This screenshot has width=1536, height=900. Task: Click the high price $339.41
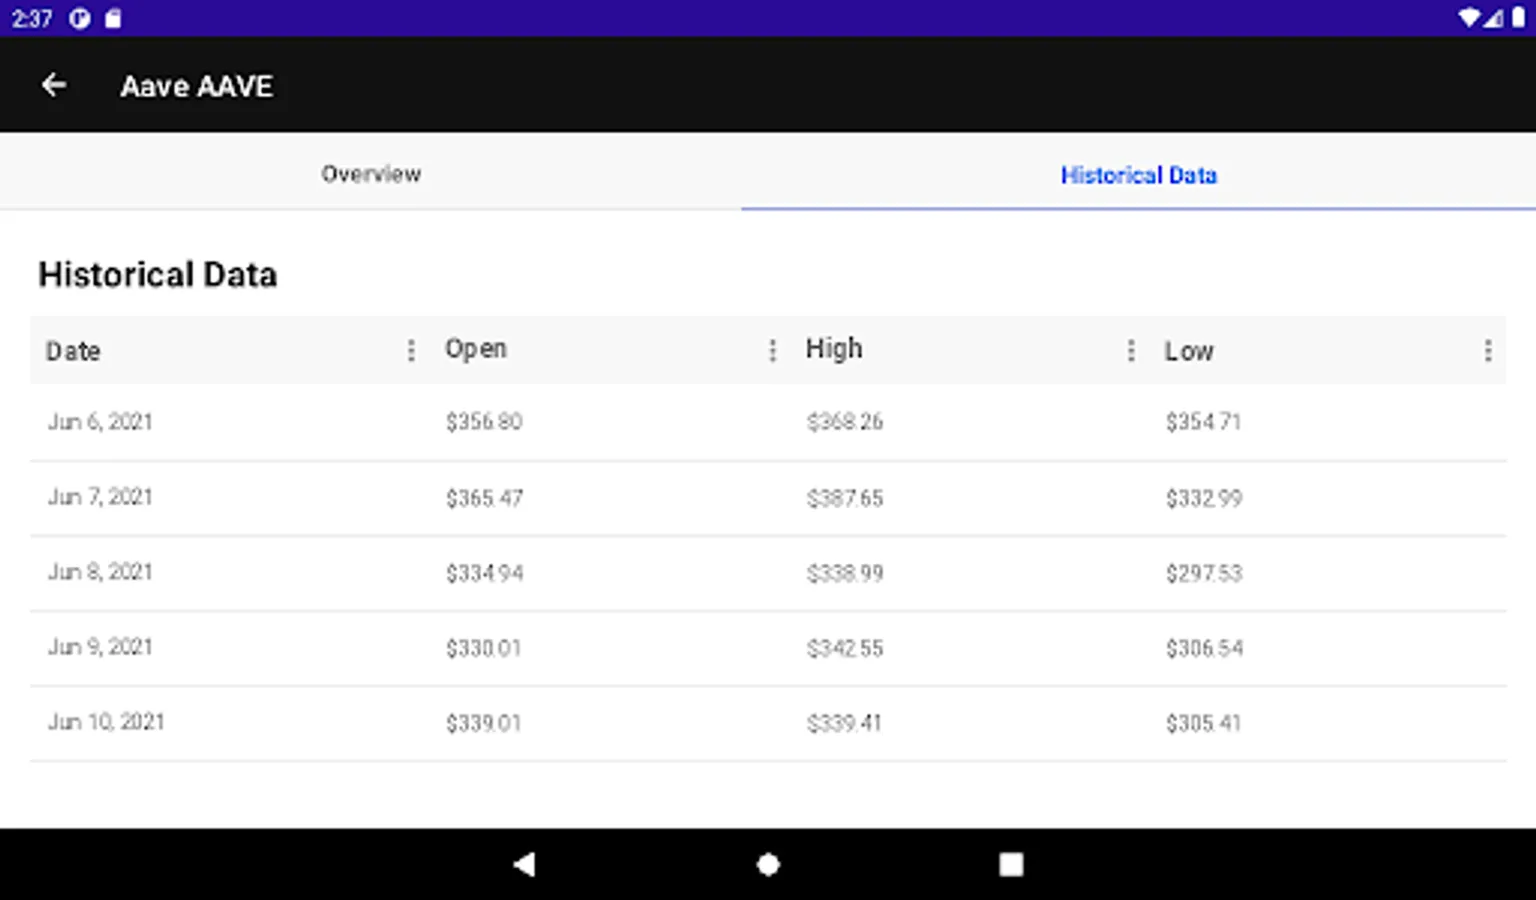tap(844, 723)
